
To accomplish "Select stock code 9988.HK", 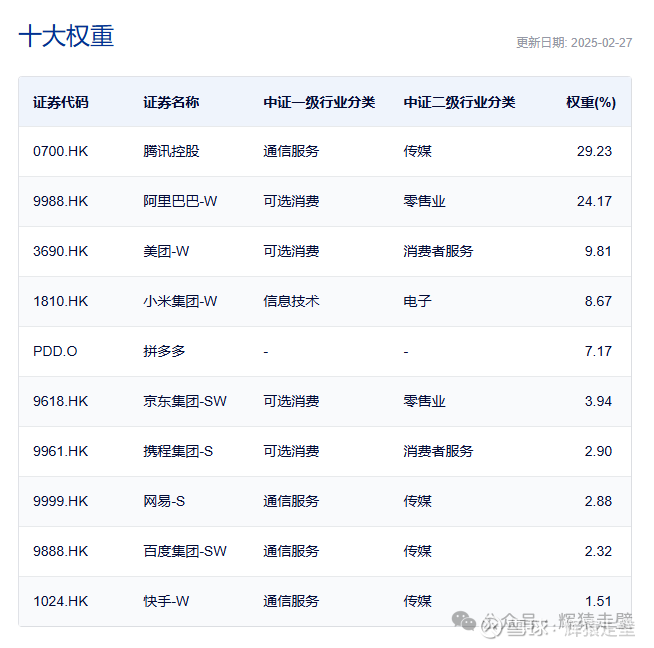I will click(x=61, y=201).
